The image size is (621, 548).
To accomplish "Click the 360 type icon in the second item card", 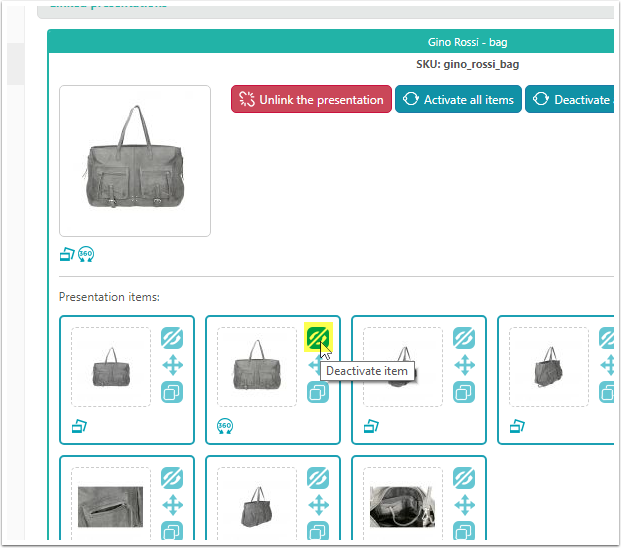I will click(x=225, y=426).
